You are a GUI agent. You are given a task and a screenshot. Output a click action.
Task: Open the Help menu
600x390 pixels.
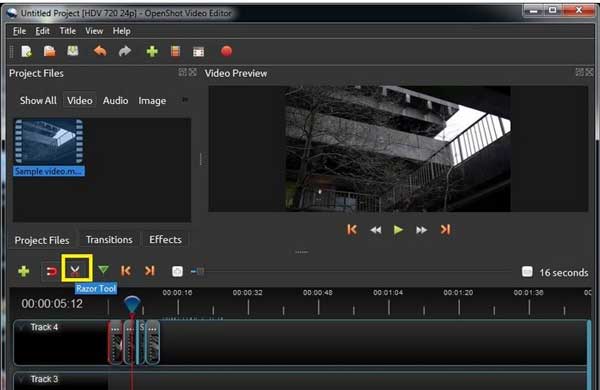122,31
